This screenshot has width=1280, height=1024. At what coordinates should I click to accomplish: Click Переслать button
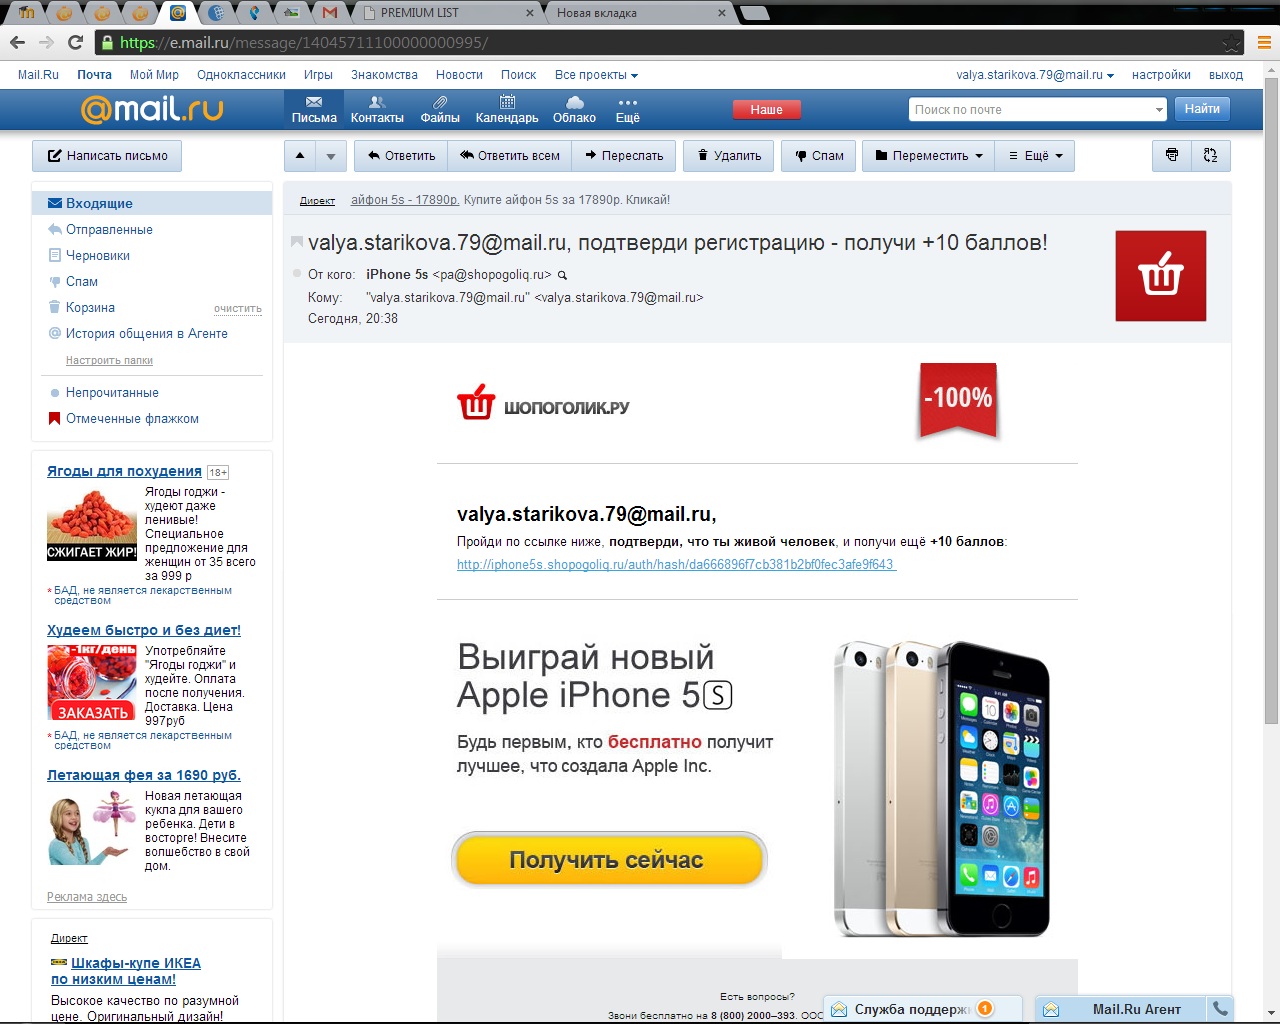point(624,155)
